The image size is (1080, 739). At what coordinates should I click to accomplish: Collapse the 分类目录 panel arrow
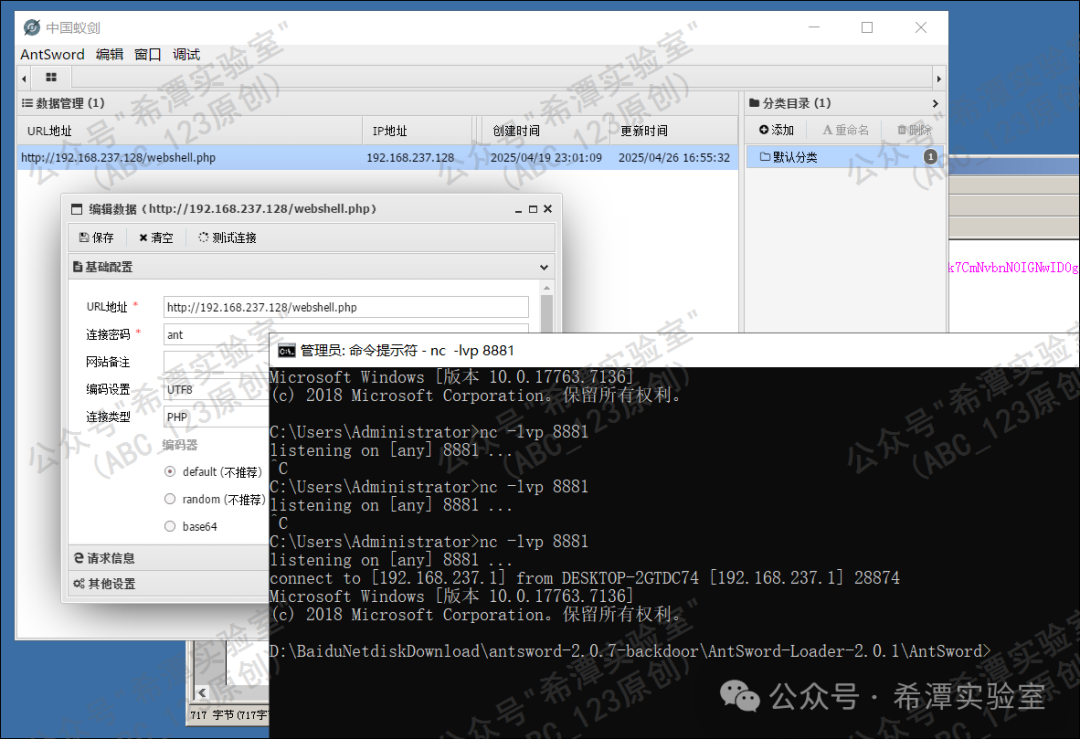click(x=935, y=103)
